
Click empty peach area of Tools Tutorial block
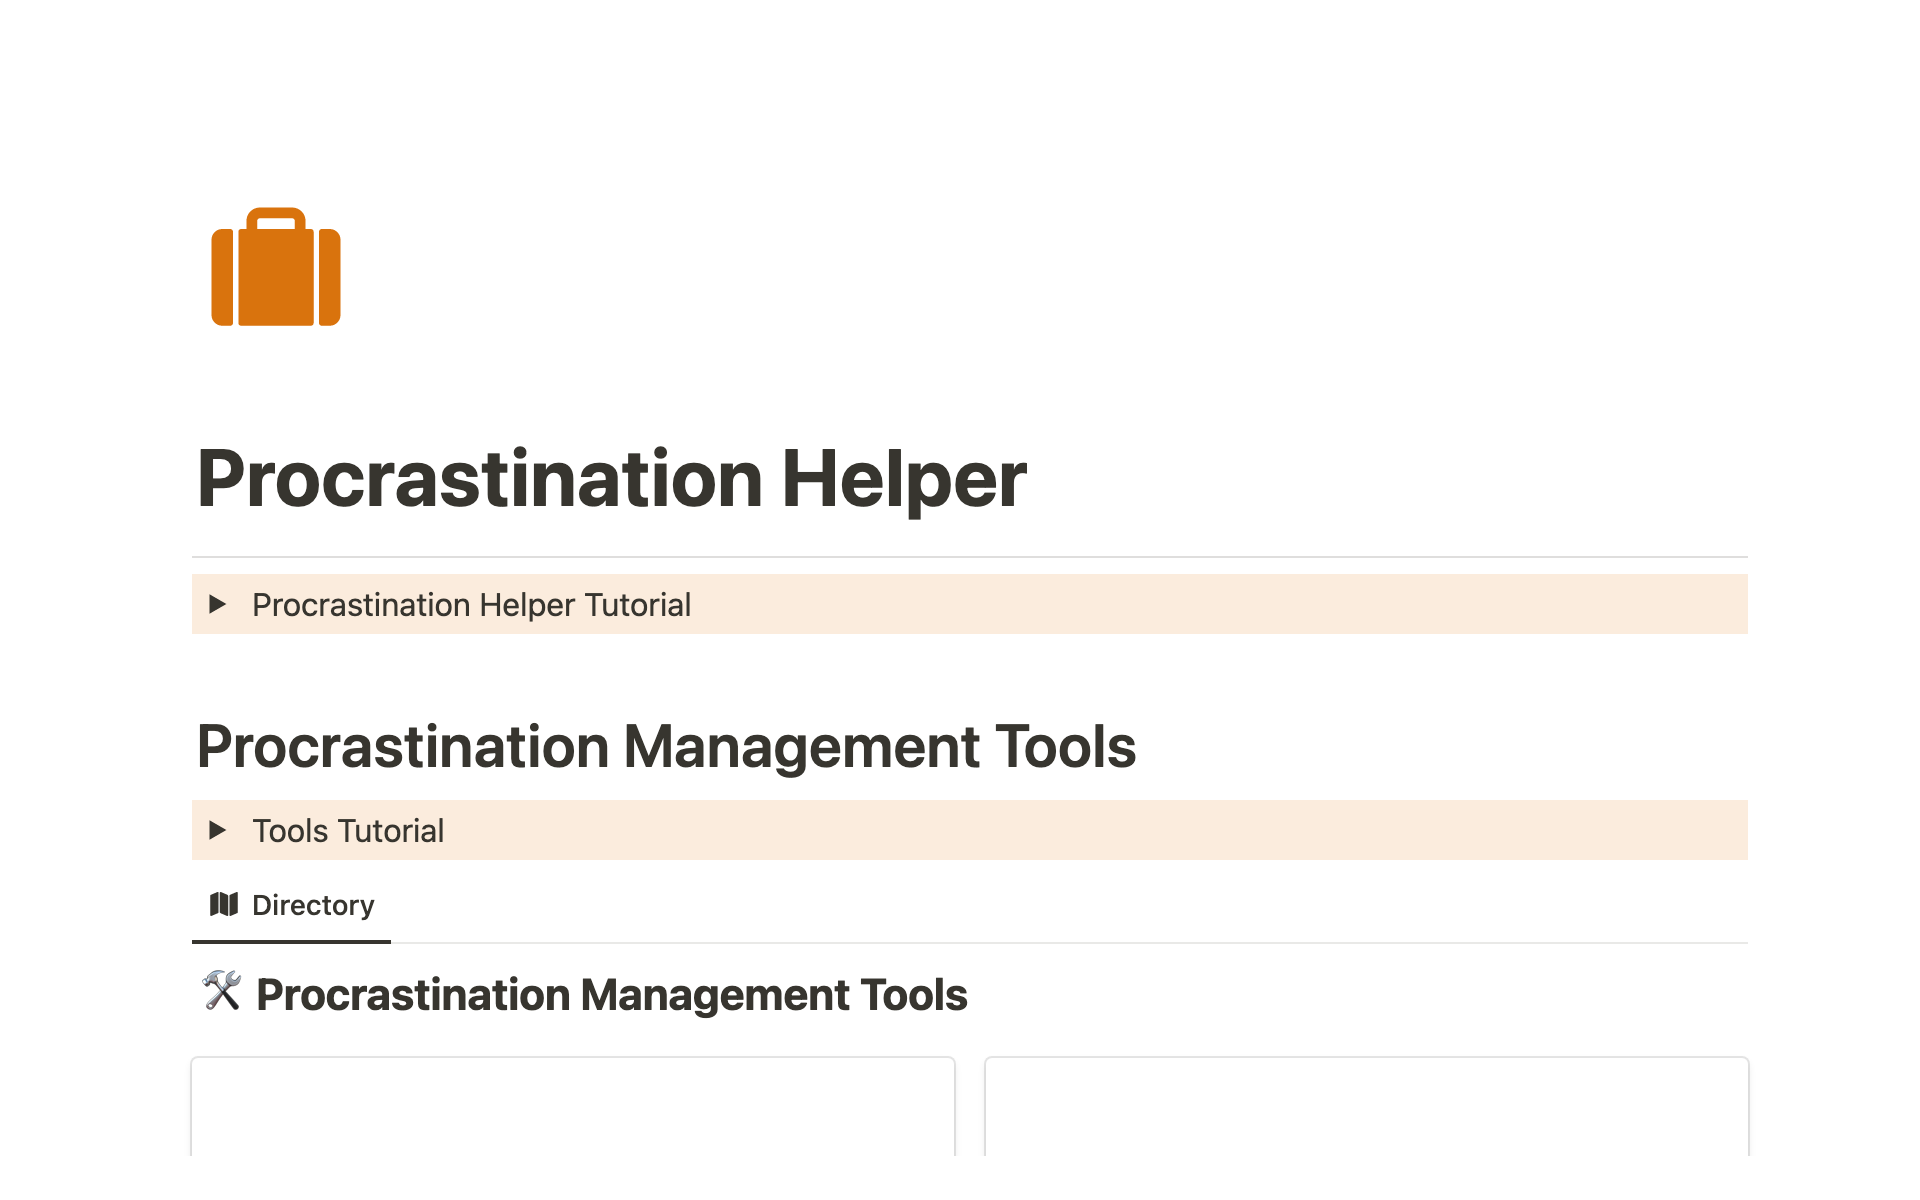point(1100,830)
